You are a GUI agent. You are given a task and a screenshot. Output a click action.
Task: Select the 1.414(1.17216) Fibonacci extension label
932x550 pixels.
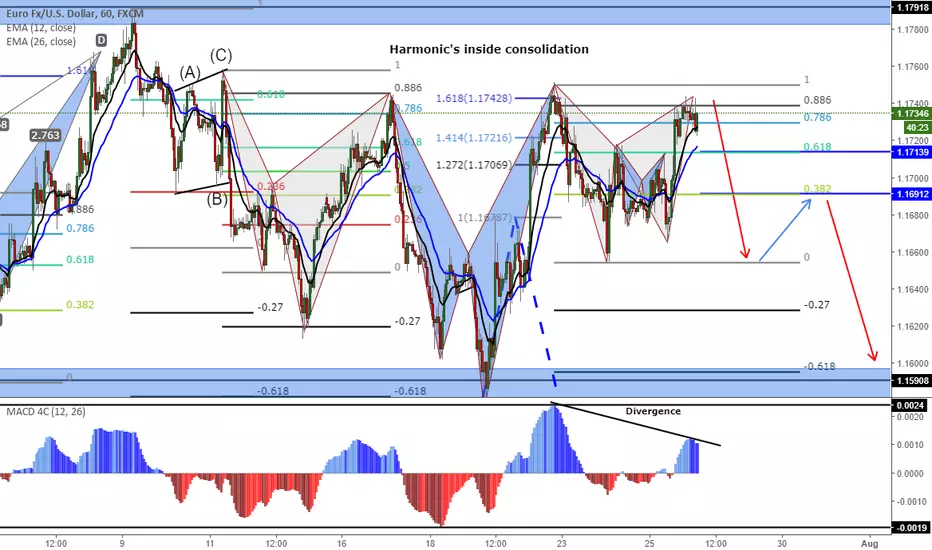pos(474,138)
